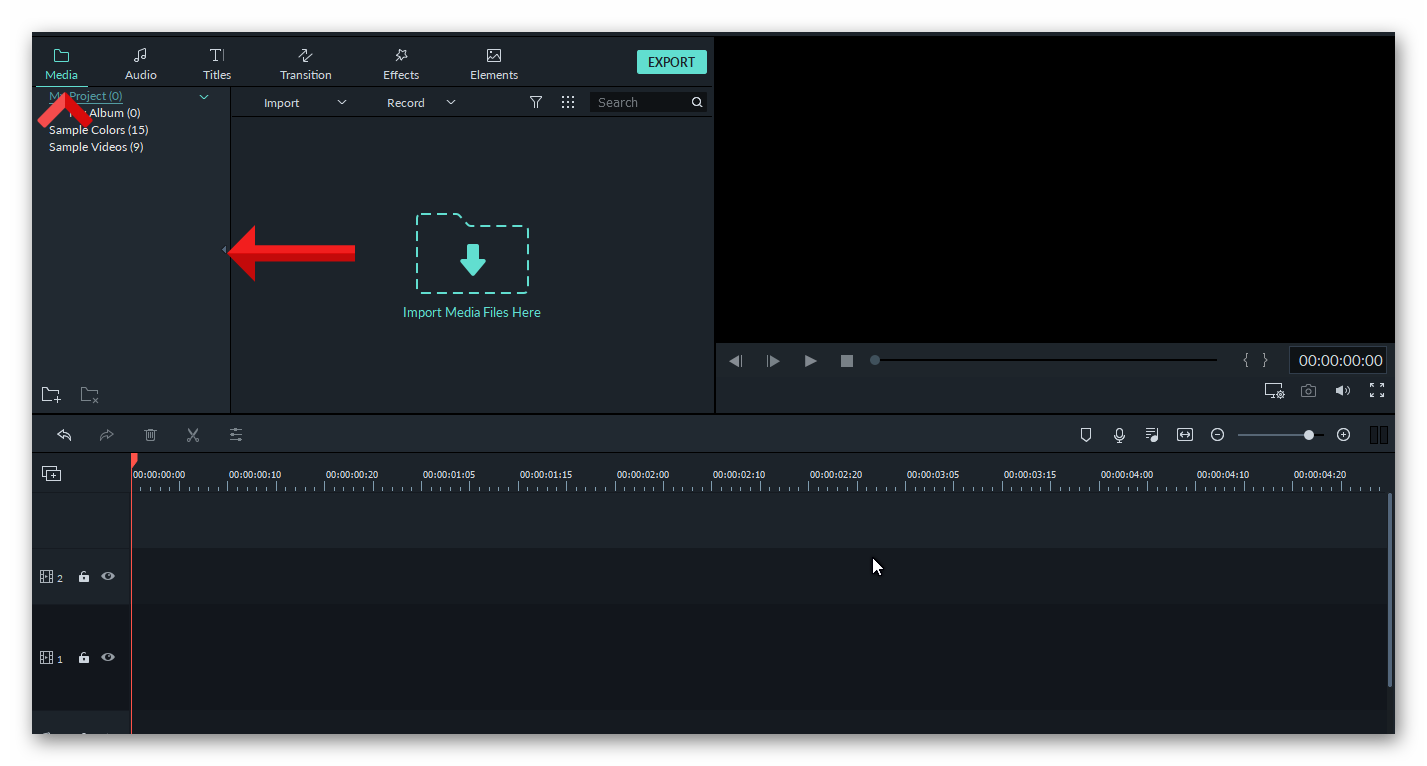Viewport: 1427px width, 766px height.
Task: Click the red playhead marker
Action: click(133, 460)
